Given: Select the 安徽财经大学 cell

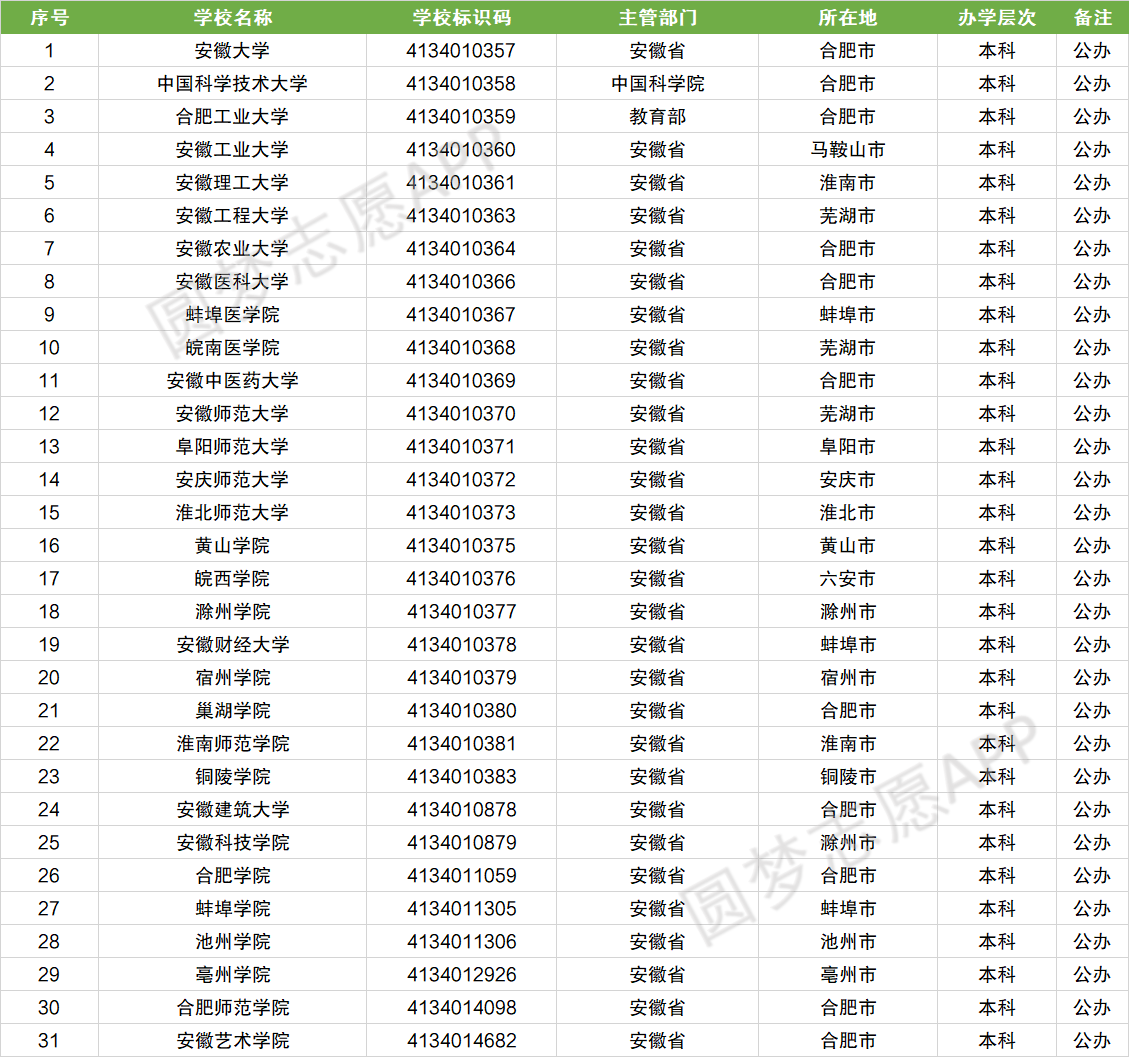Looking at the screenshot, I should pyautogui.click(x=233, y=644).
